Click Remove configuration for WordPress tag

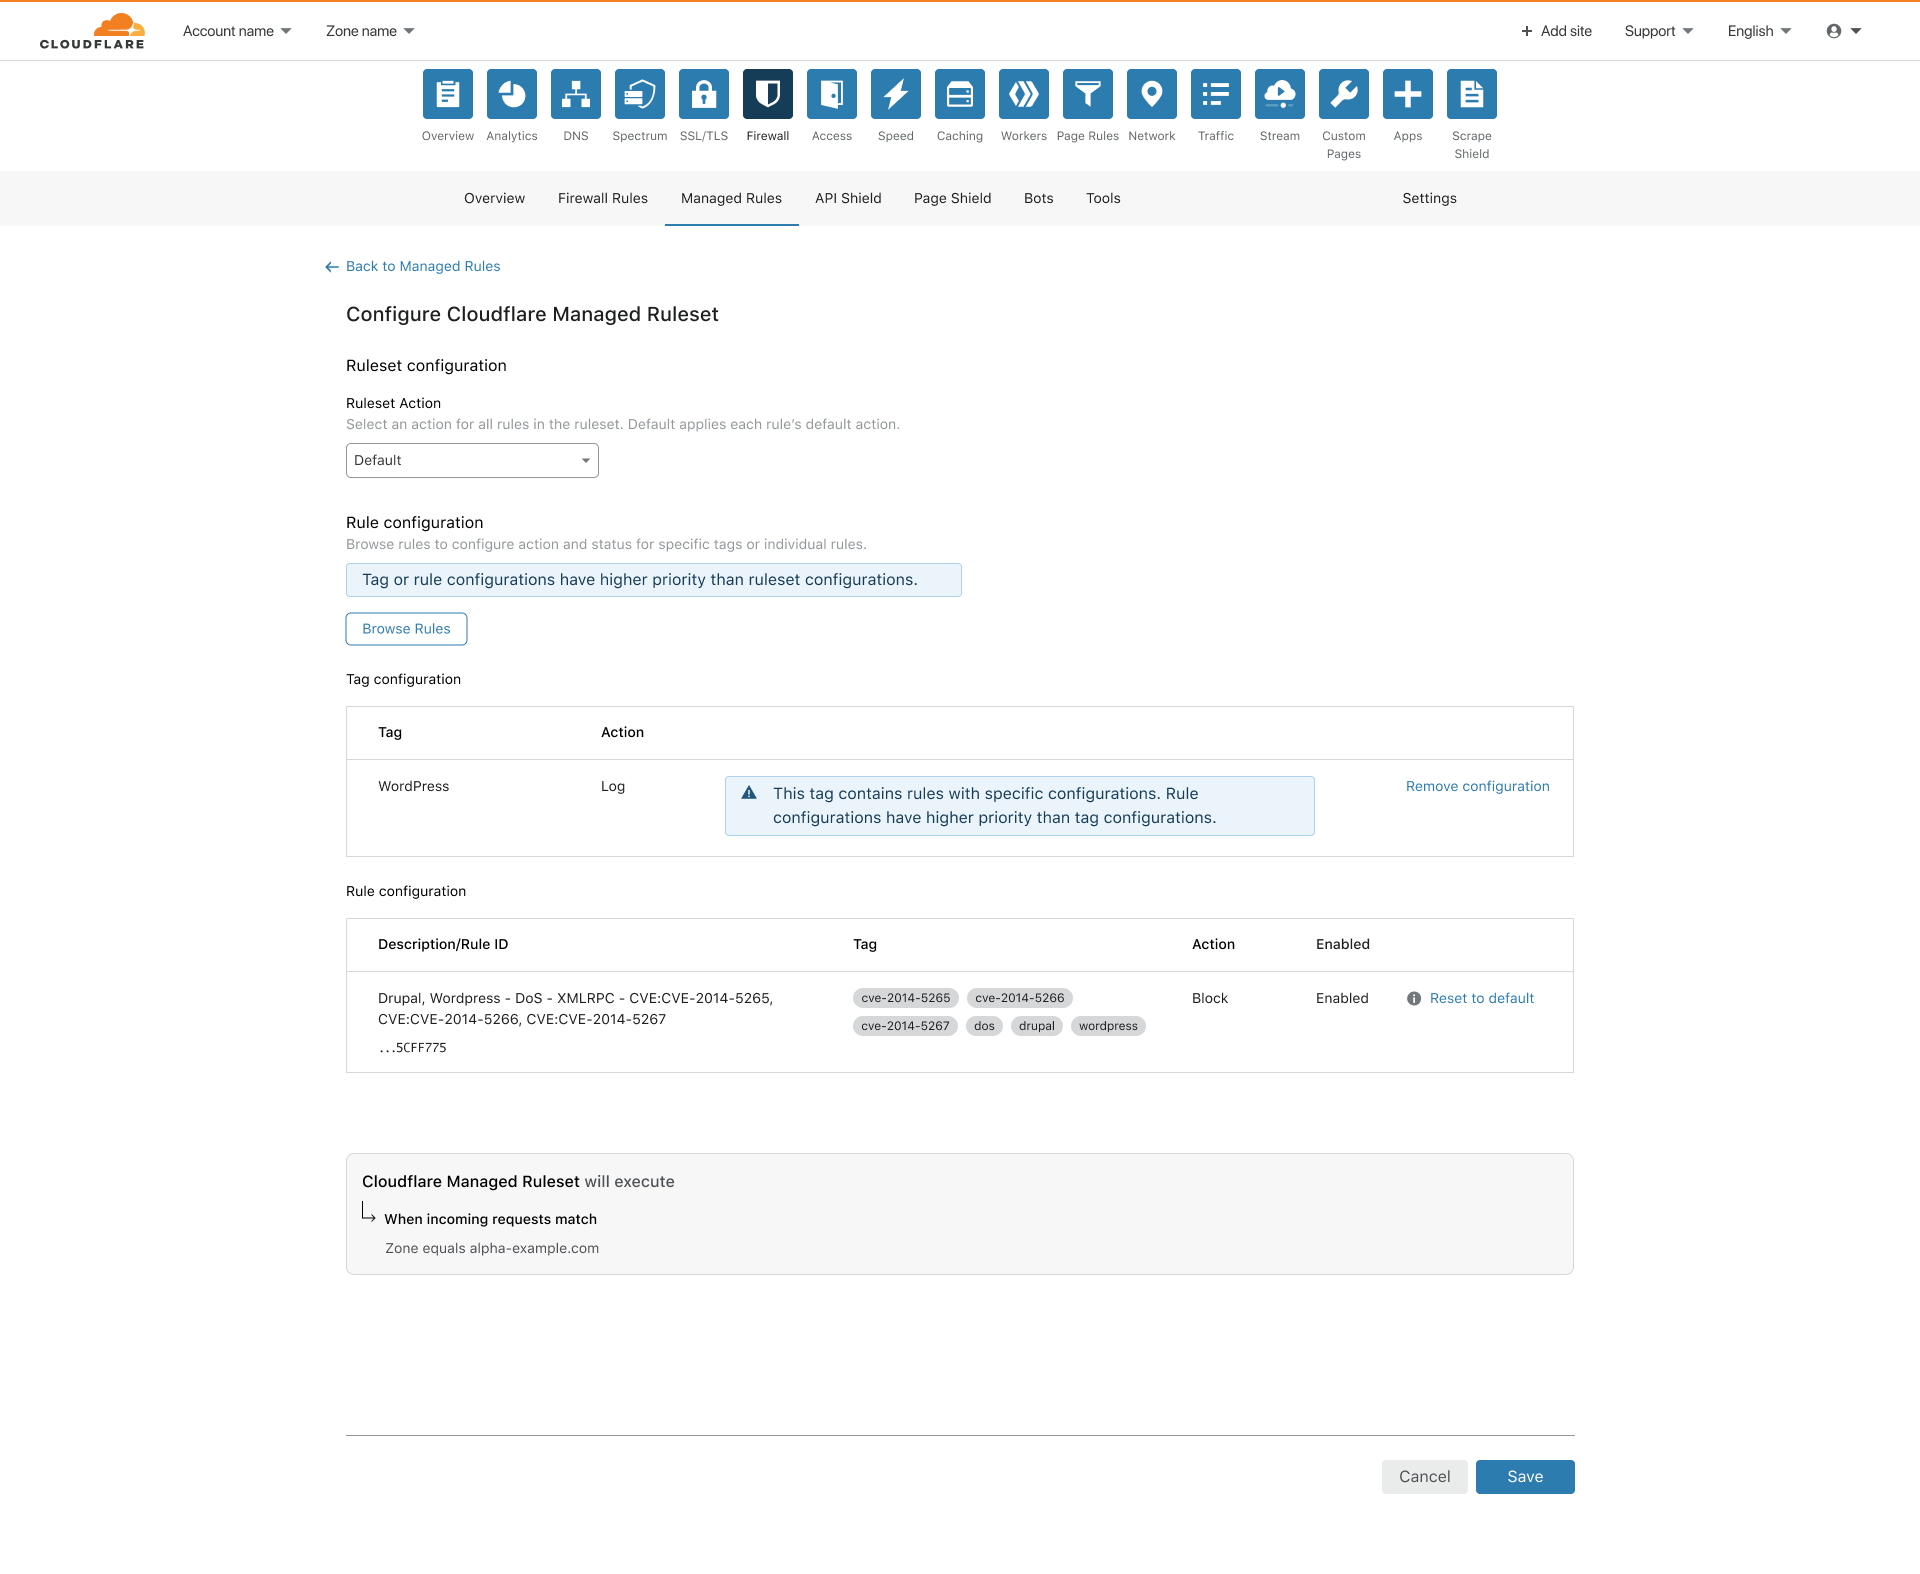(x=1475, y=785)
